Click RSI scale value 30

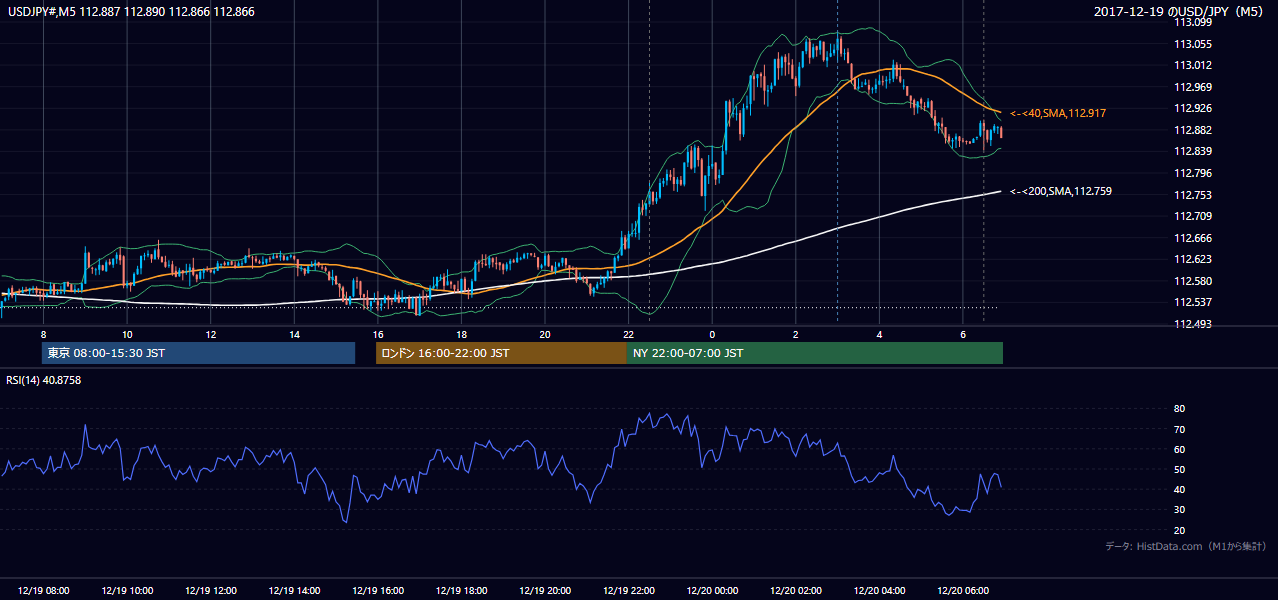point(1179,510)
